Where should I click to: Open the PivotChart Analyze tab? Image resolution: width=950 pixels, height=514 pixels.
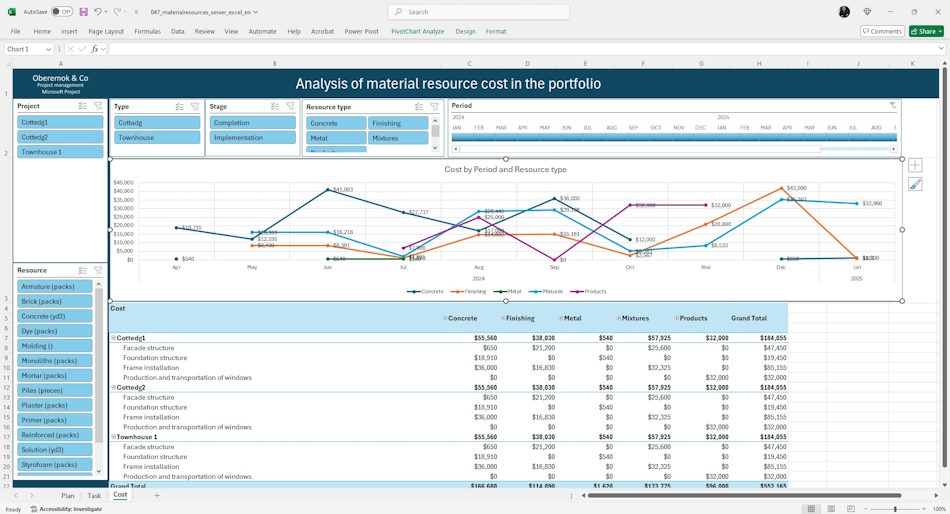417,31
